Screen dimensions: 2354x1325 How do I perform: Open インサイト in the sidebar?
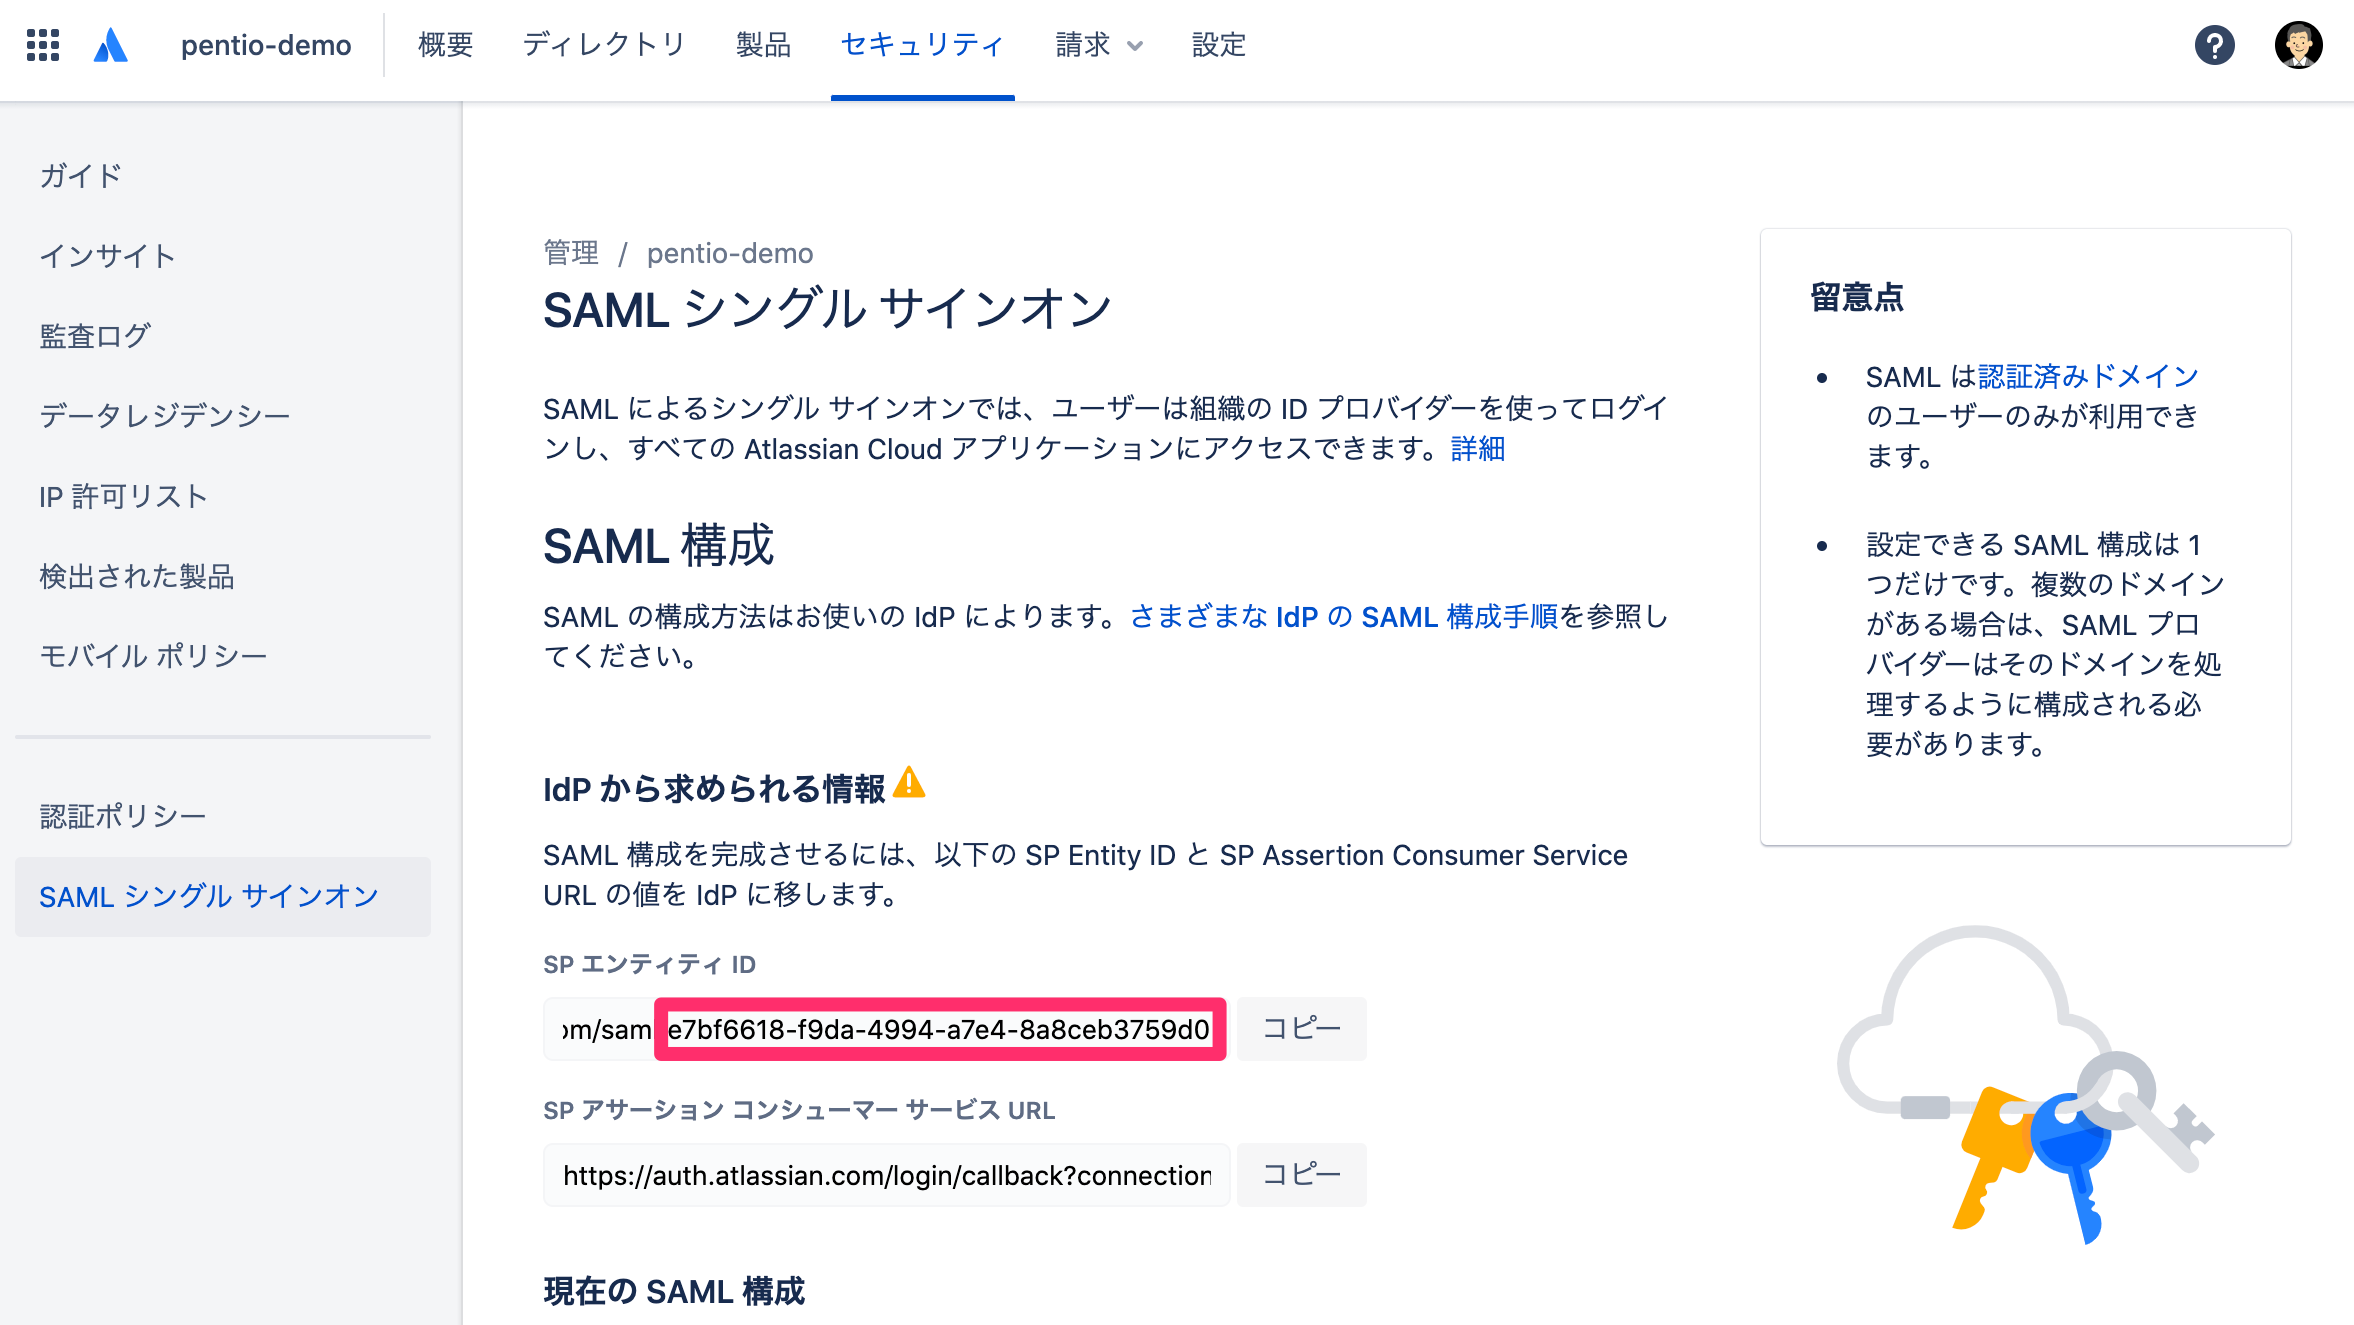pyautogui.click(x=223, y=256)
